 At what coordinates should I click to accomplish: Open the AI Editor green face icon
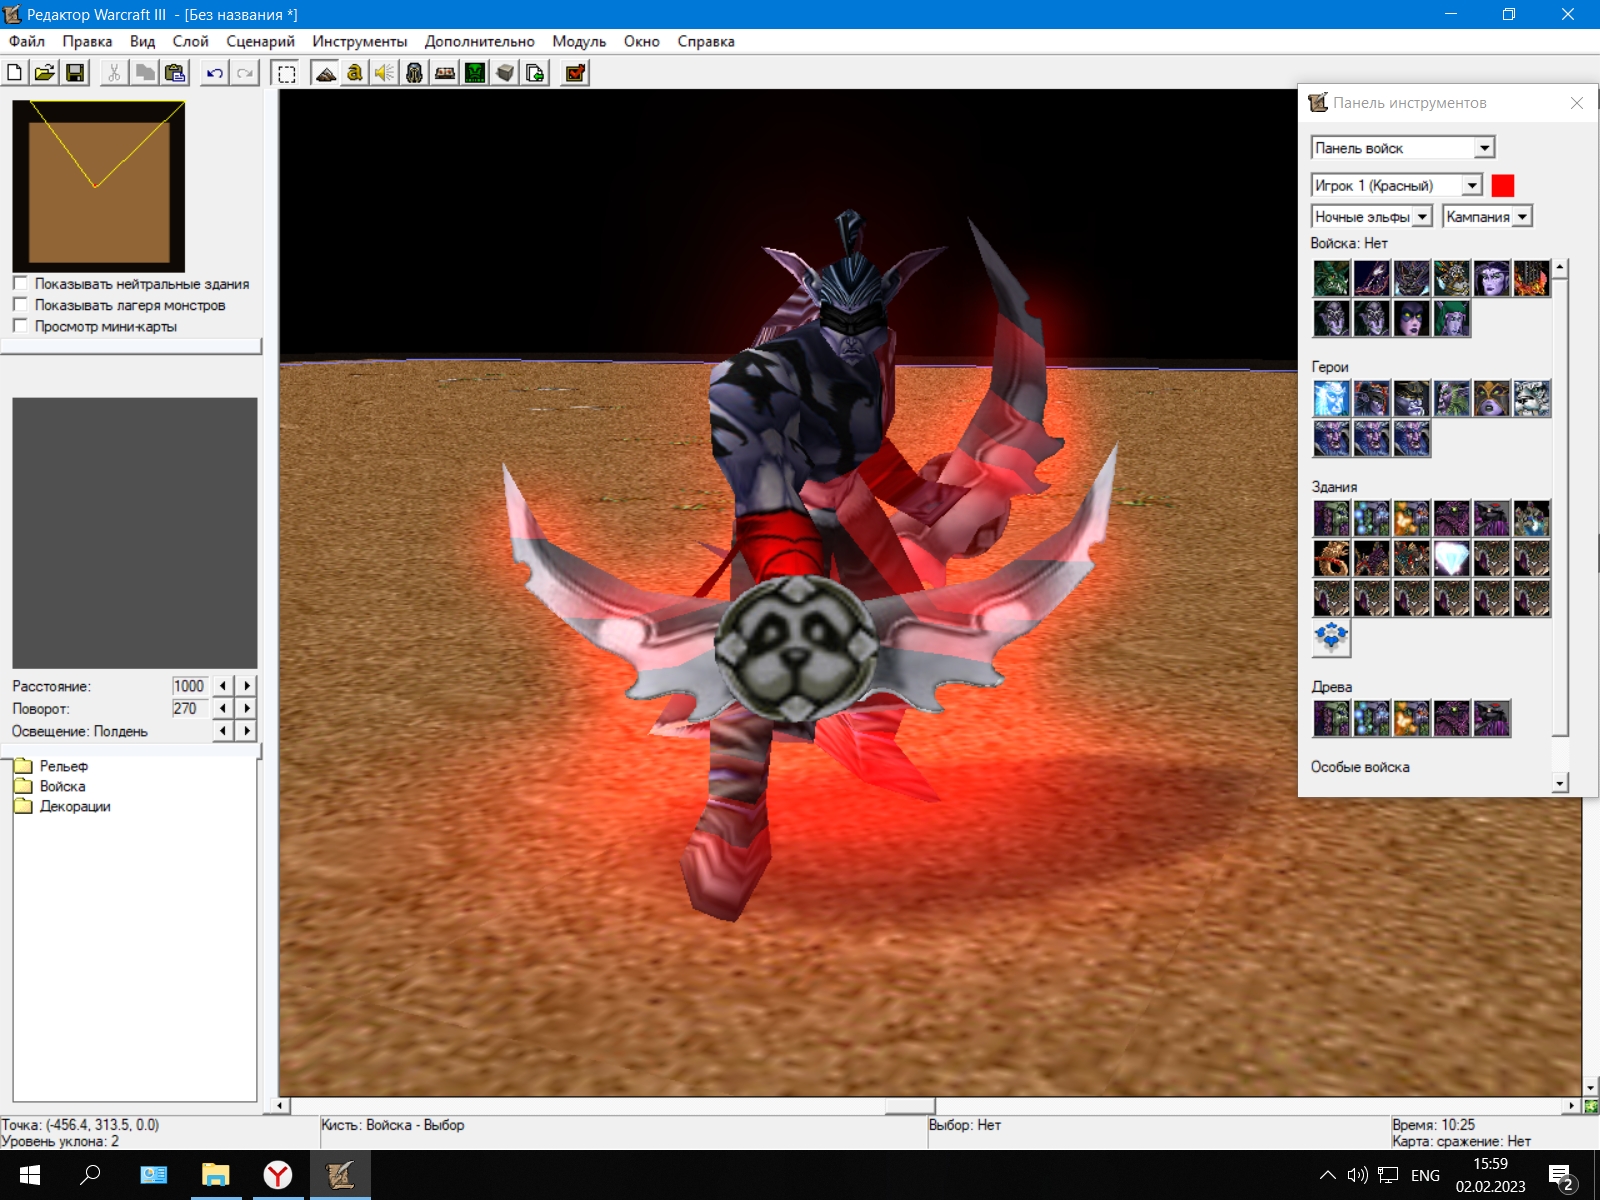475,73
